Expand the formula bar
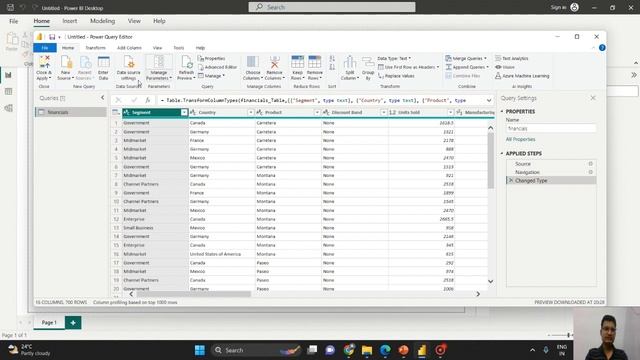The width and height of the screenshot is (640, 360). tap(489, 100)
